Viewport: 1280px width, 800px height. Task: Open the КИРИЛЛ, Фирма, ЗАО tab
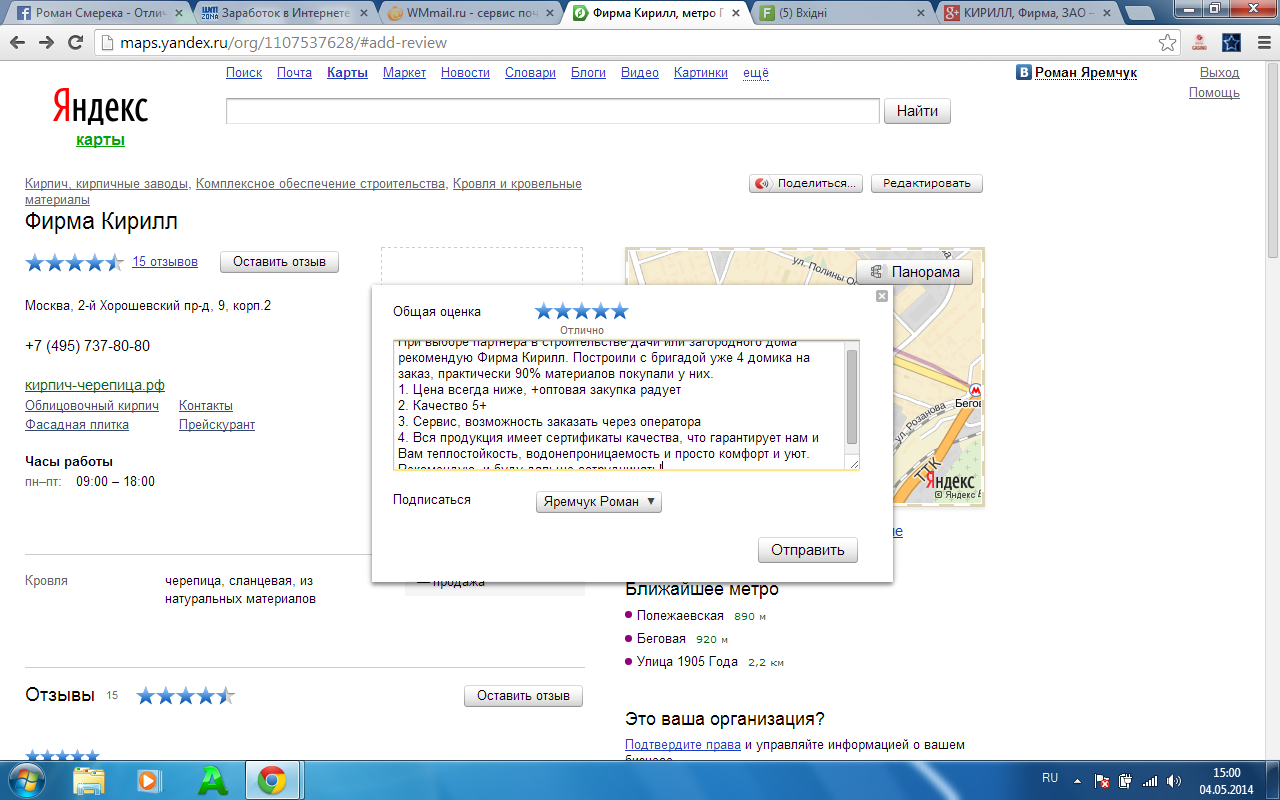tap(1028, 14)
